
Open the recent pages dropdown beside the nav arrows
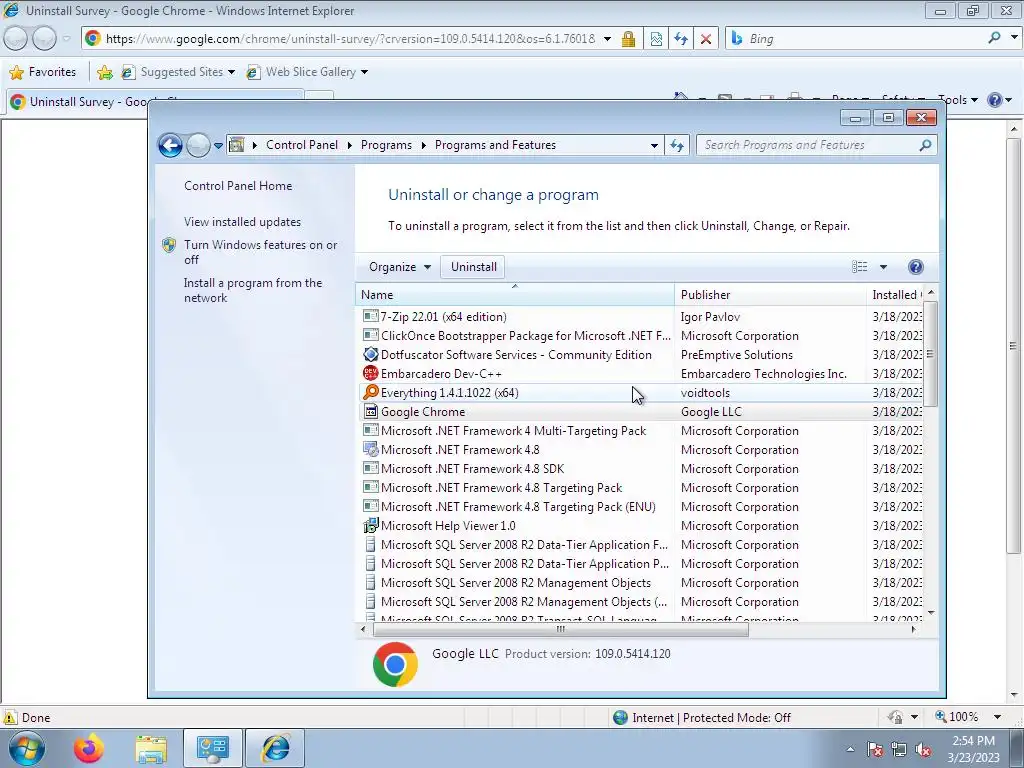click(218, 146)
